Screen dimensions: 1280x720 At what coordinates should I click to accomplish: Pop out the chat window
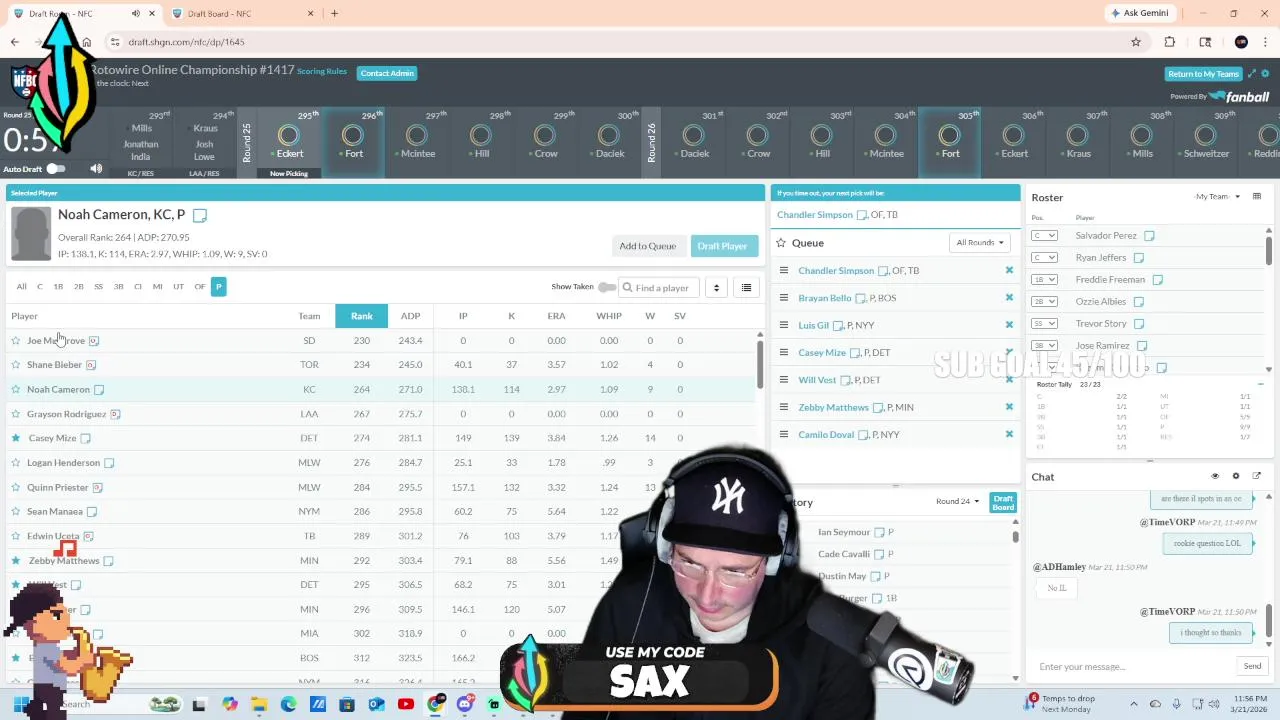pos(1257,476)
